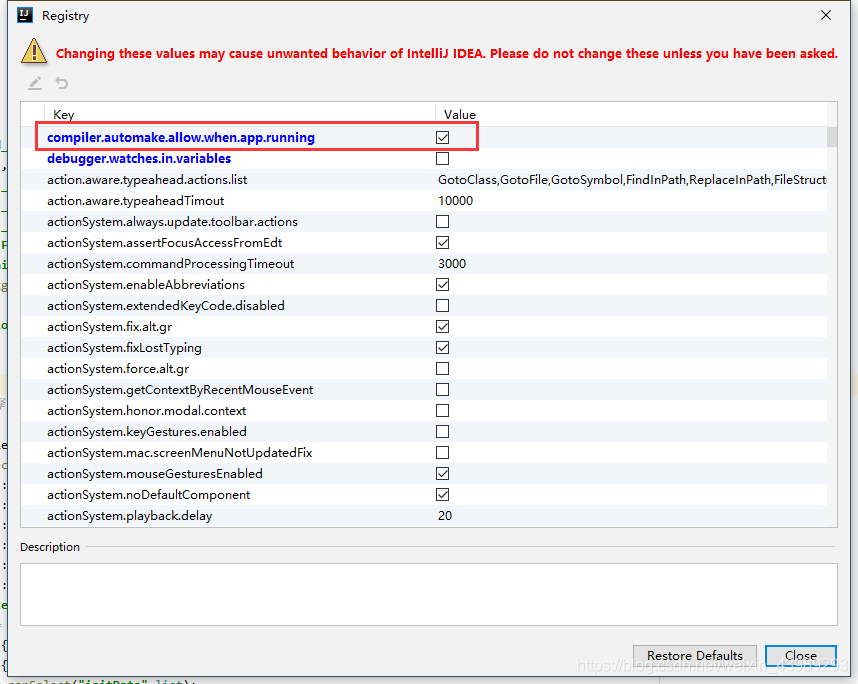The height and width of the screenshot is (684, 858).
Task: Select the actionSystem.fixLostTyping key text
Action: (x=124, y=347)
